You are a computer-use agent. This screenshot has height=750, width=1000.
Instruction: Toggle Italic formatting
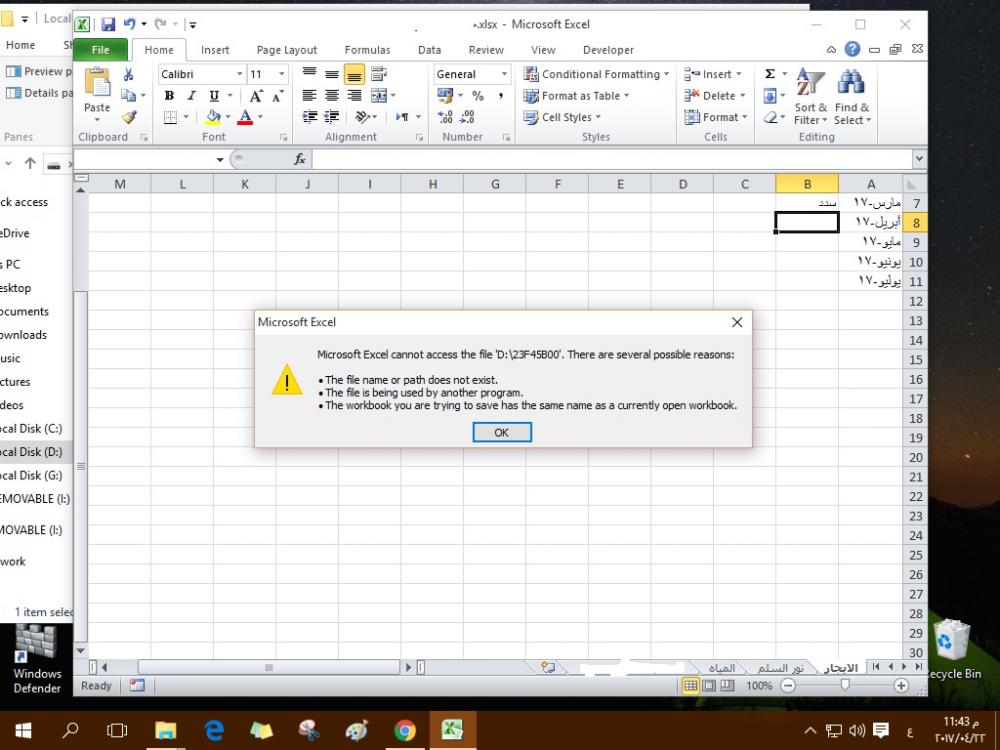tap(191, 96)
